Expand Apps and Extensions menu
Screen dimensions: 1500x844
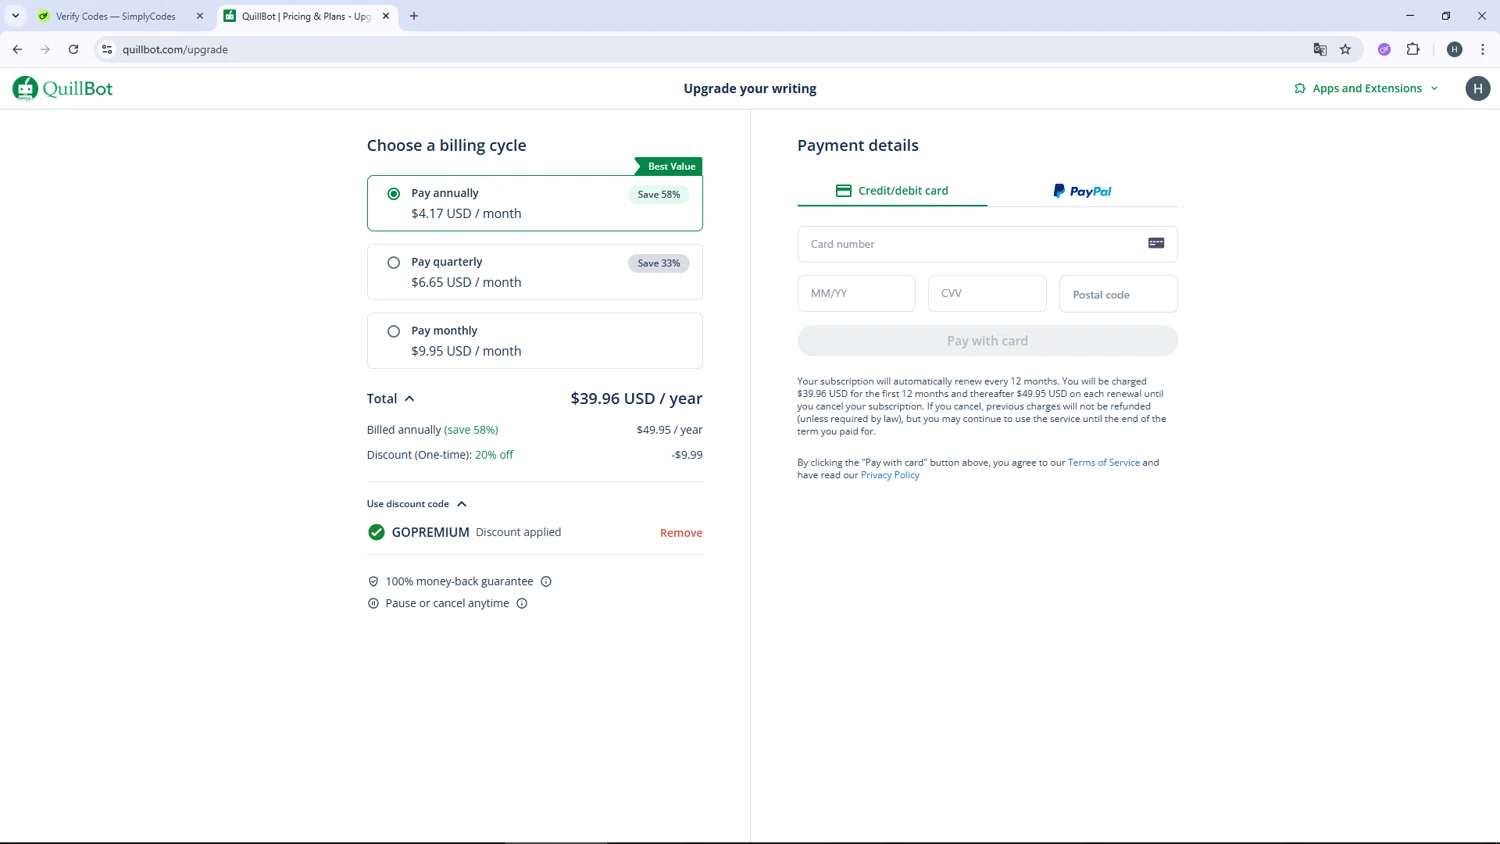click(x=1366, y=88)
